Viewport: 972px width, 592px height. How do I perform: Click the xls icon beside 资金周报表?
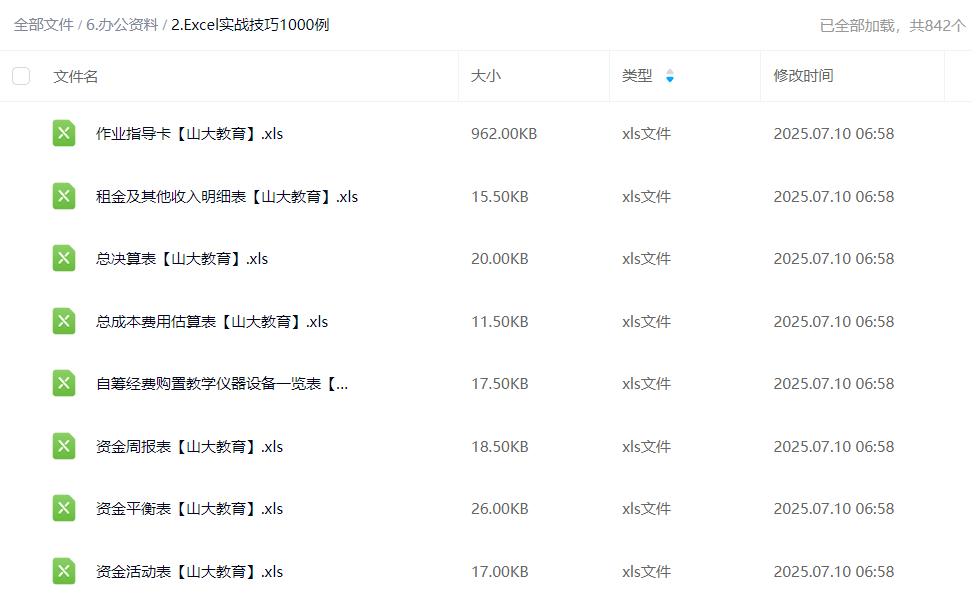(64, 446)
